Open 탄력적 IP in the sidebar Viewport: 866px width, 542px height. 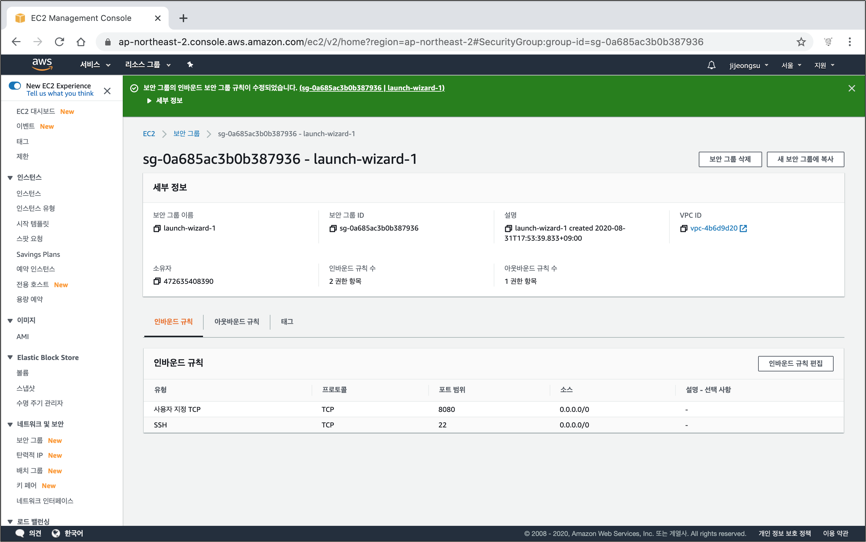tap(29, 455)
